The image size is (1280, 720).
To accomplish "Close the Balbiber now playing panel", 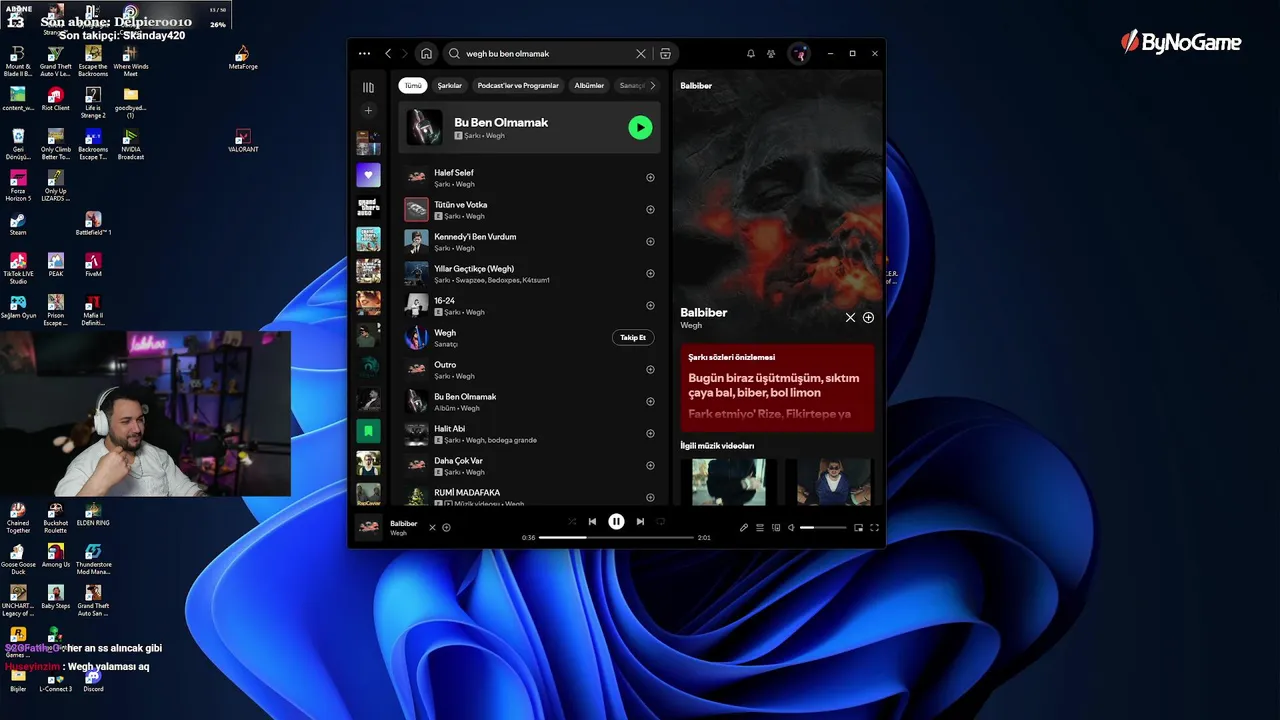I will 850,318.
